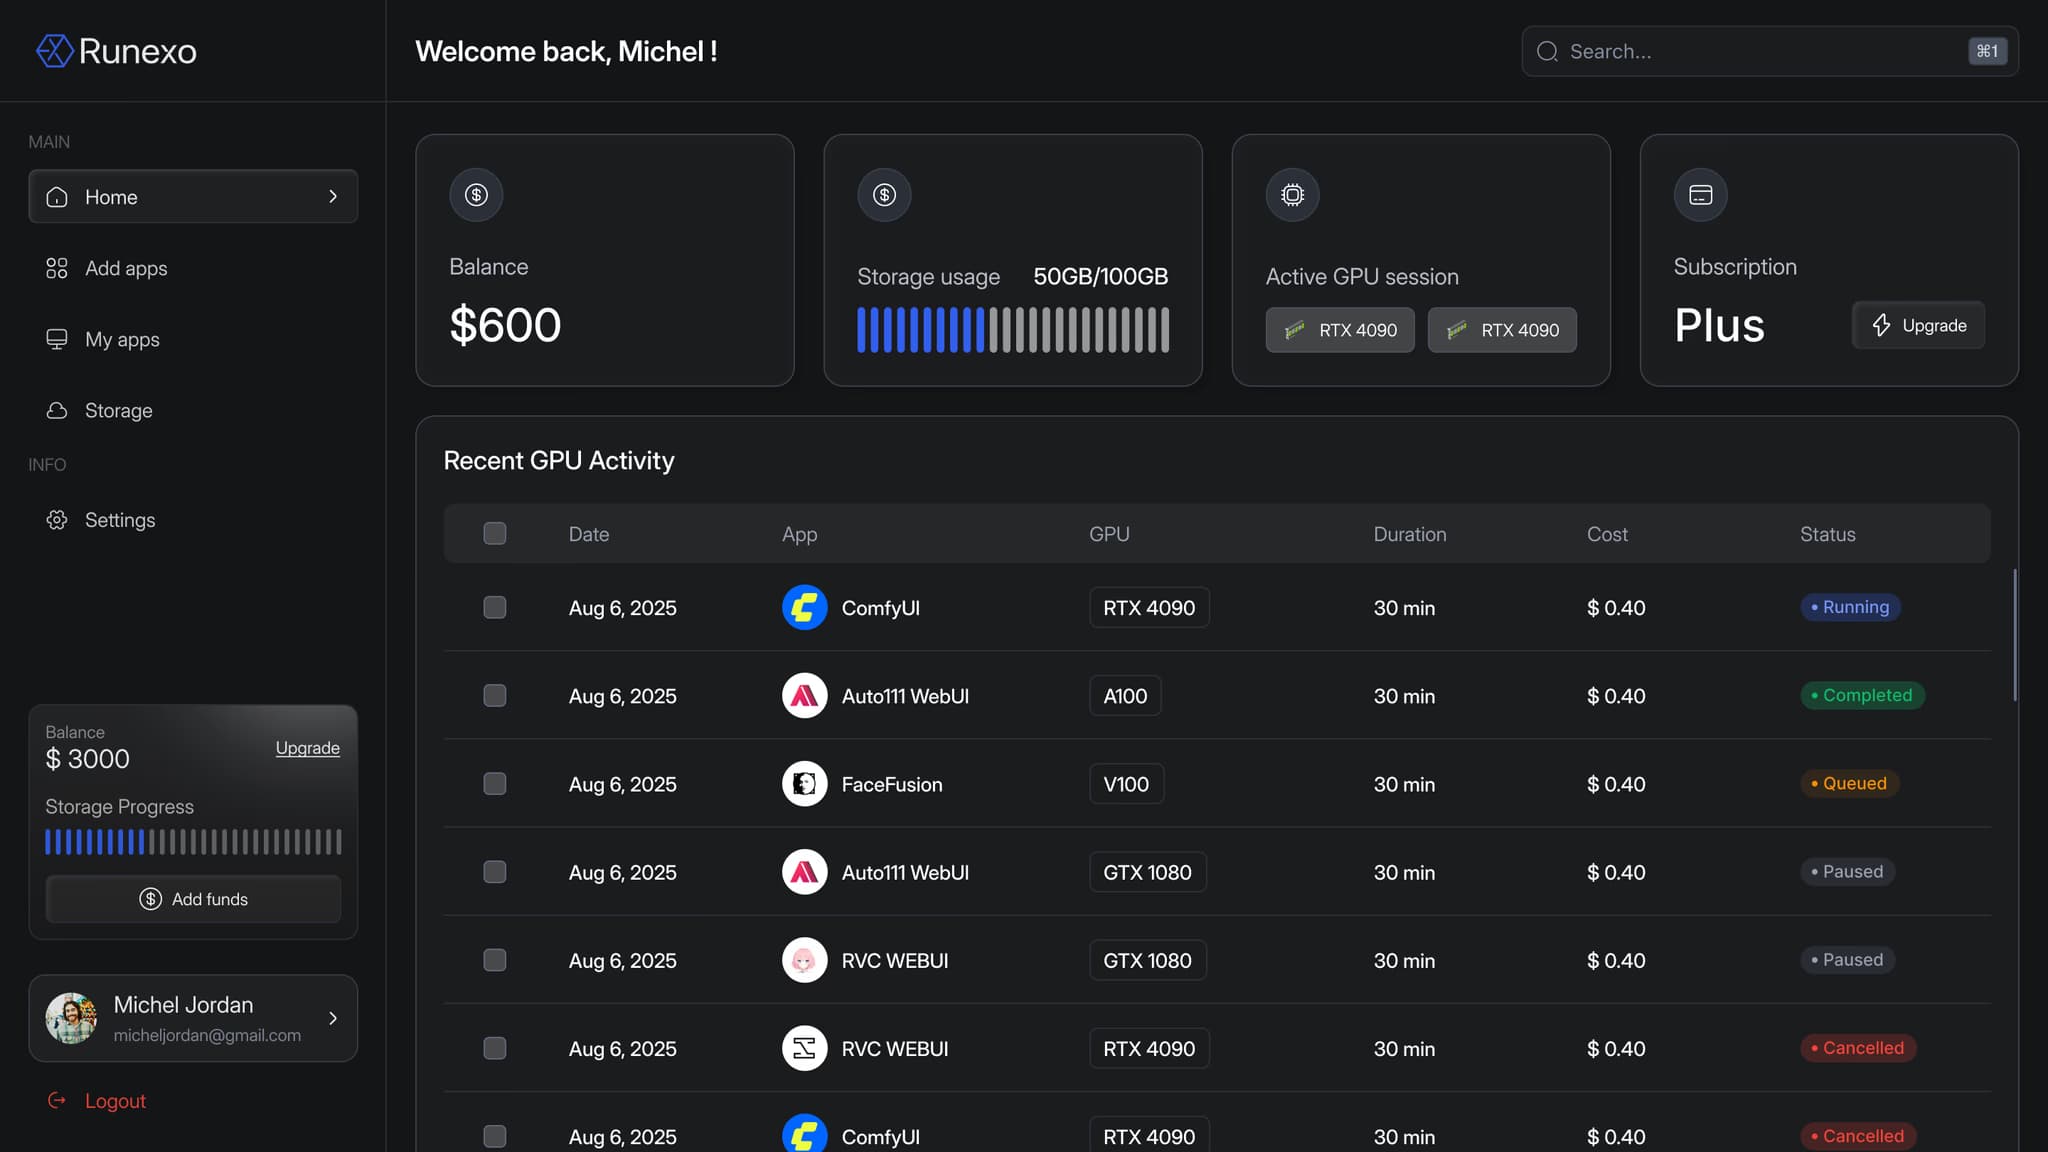This screenshot has width=2048, height=1152.
Task: Click the FaceFusion app icon
Action: pos(804,784)
